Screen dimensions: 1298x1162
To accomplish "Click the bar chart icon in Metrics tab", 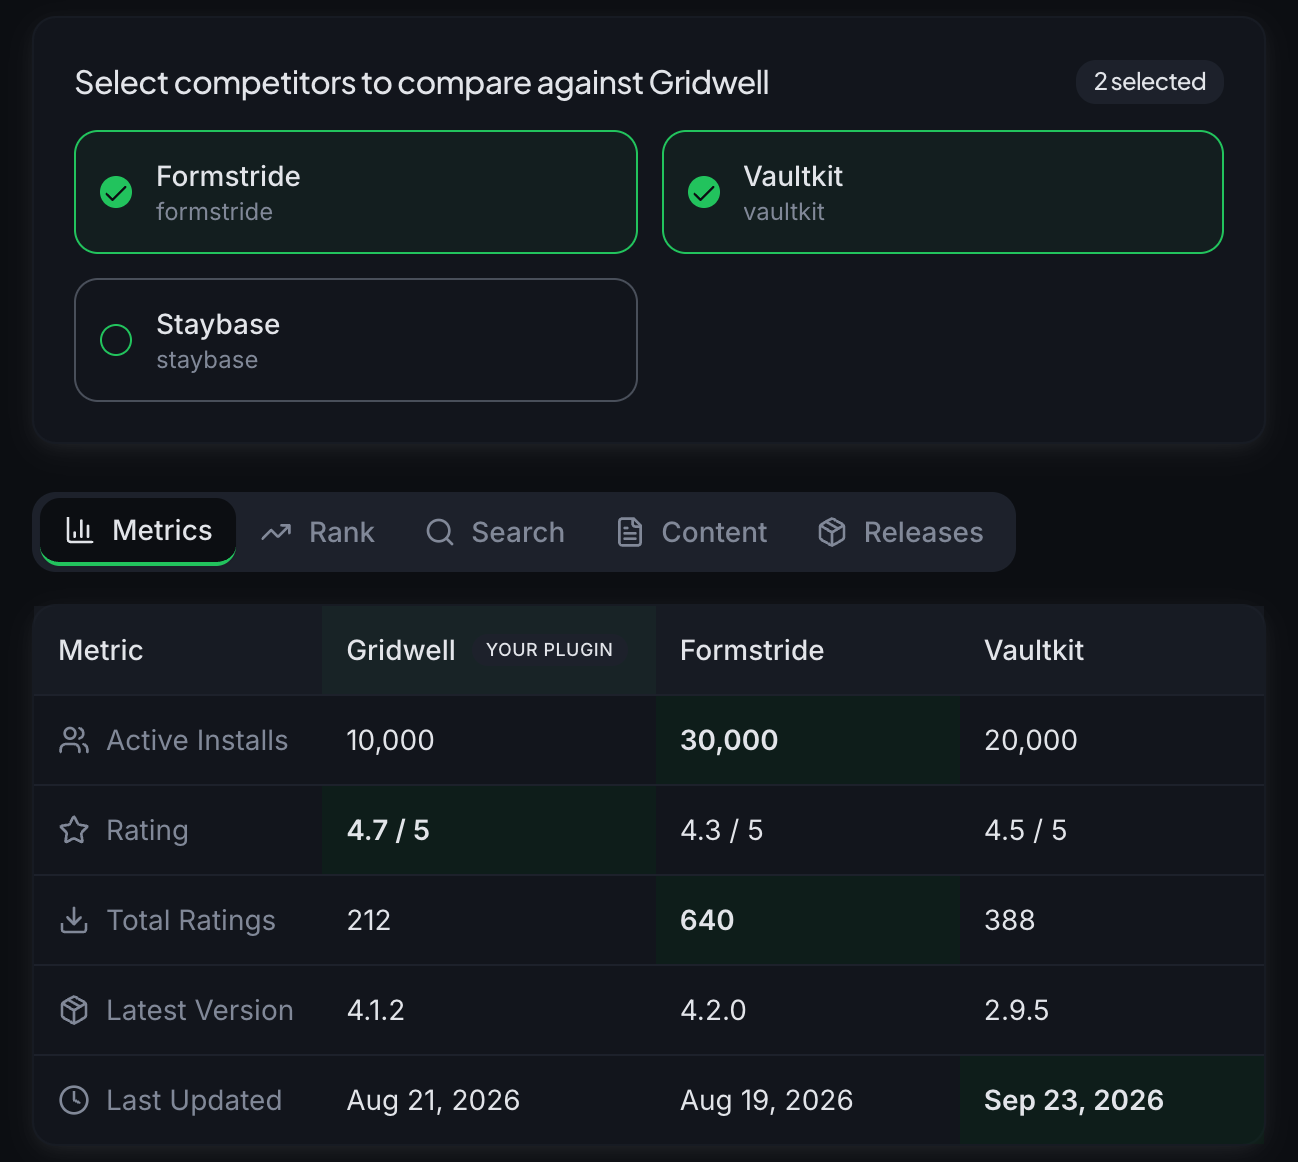I will [80, 530].
